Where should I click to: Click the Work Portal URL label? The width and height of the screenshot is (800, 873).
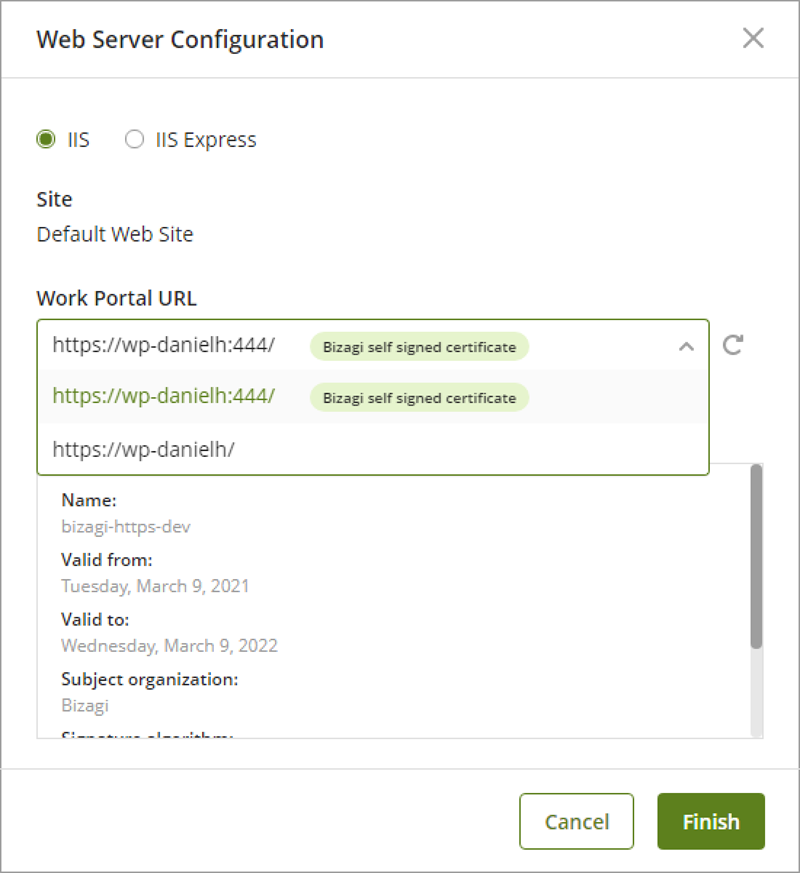point(116,298)
